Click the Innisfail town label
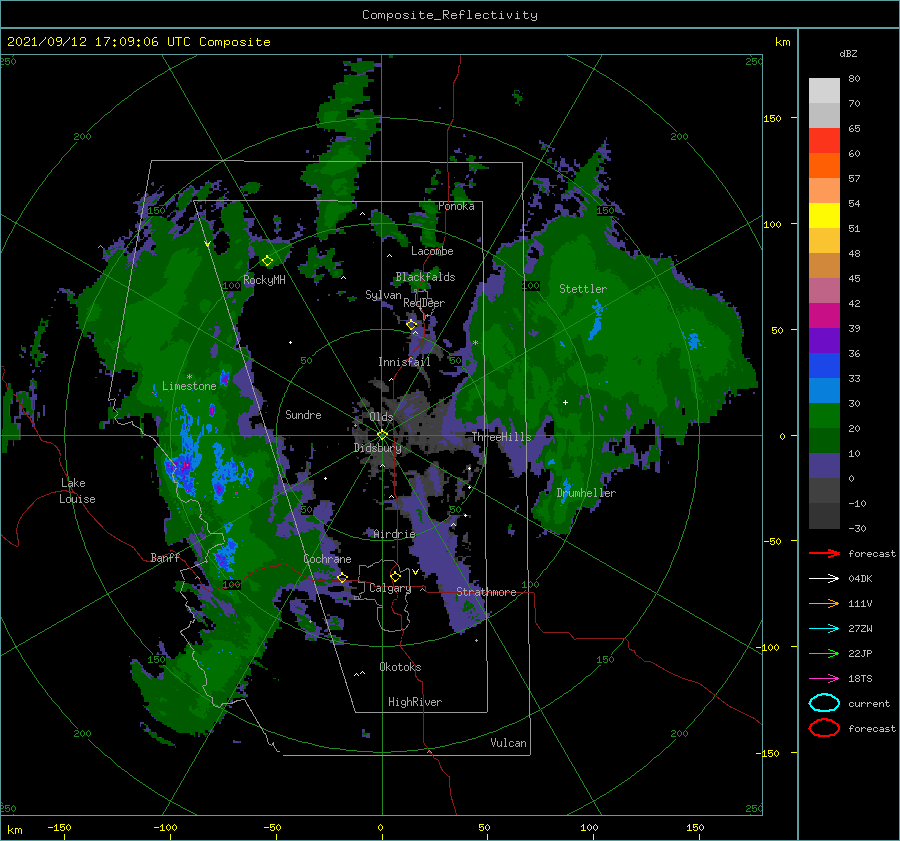Image resolution: width=900 pixels, height=841 pixels. point(404,362)
